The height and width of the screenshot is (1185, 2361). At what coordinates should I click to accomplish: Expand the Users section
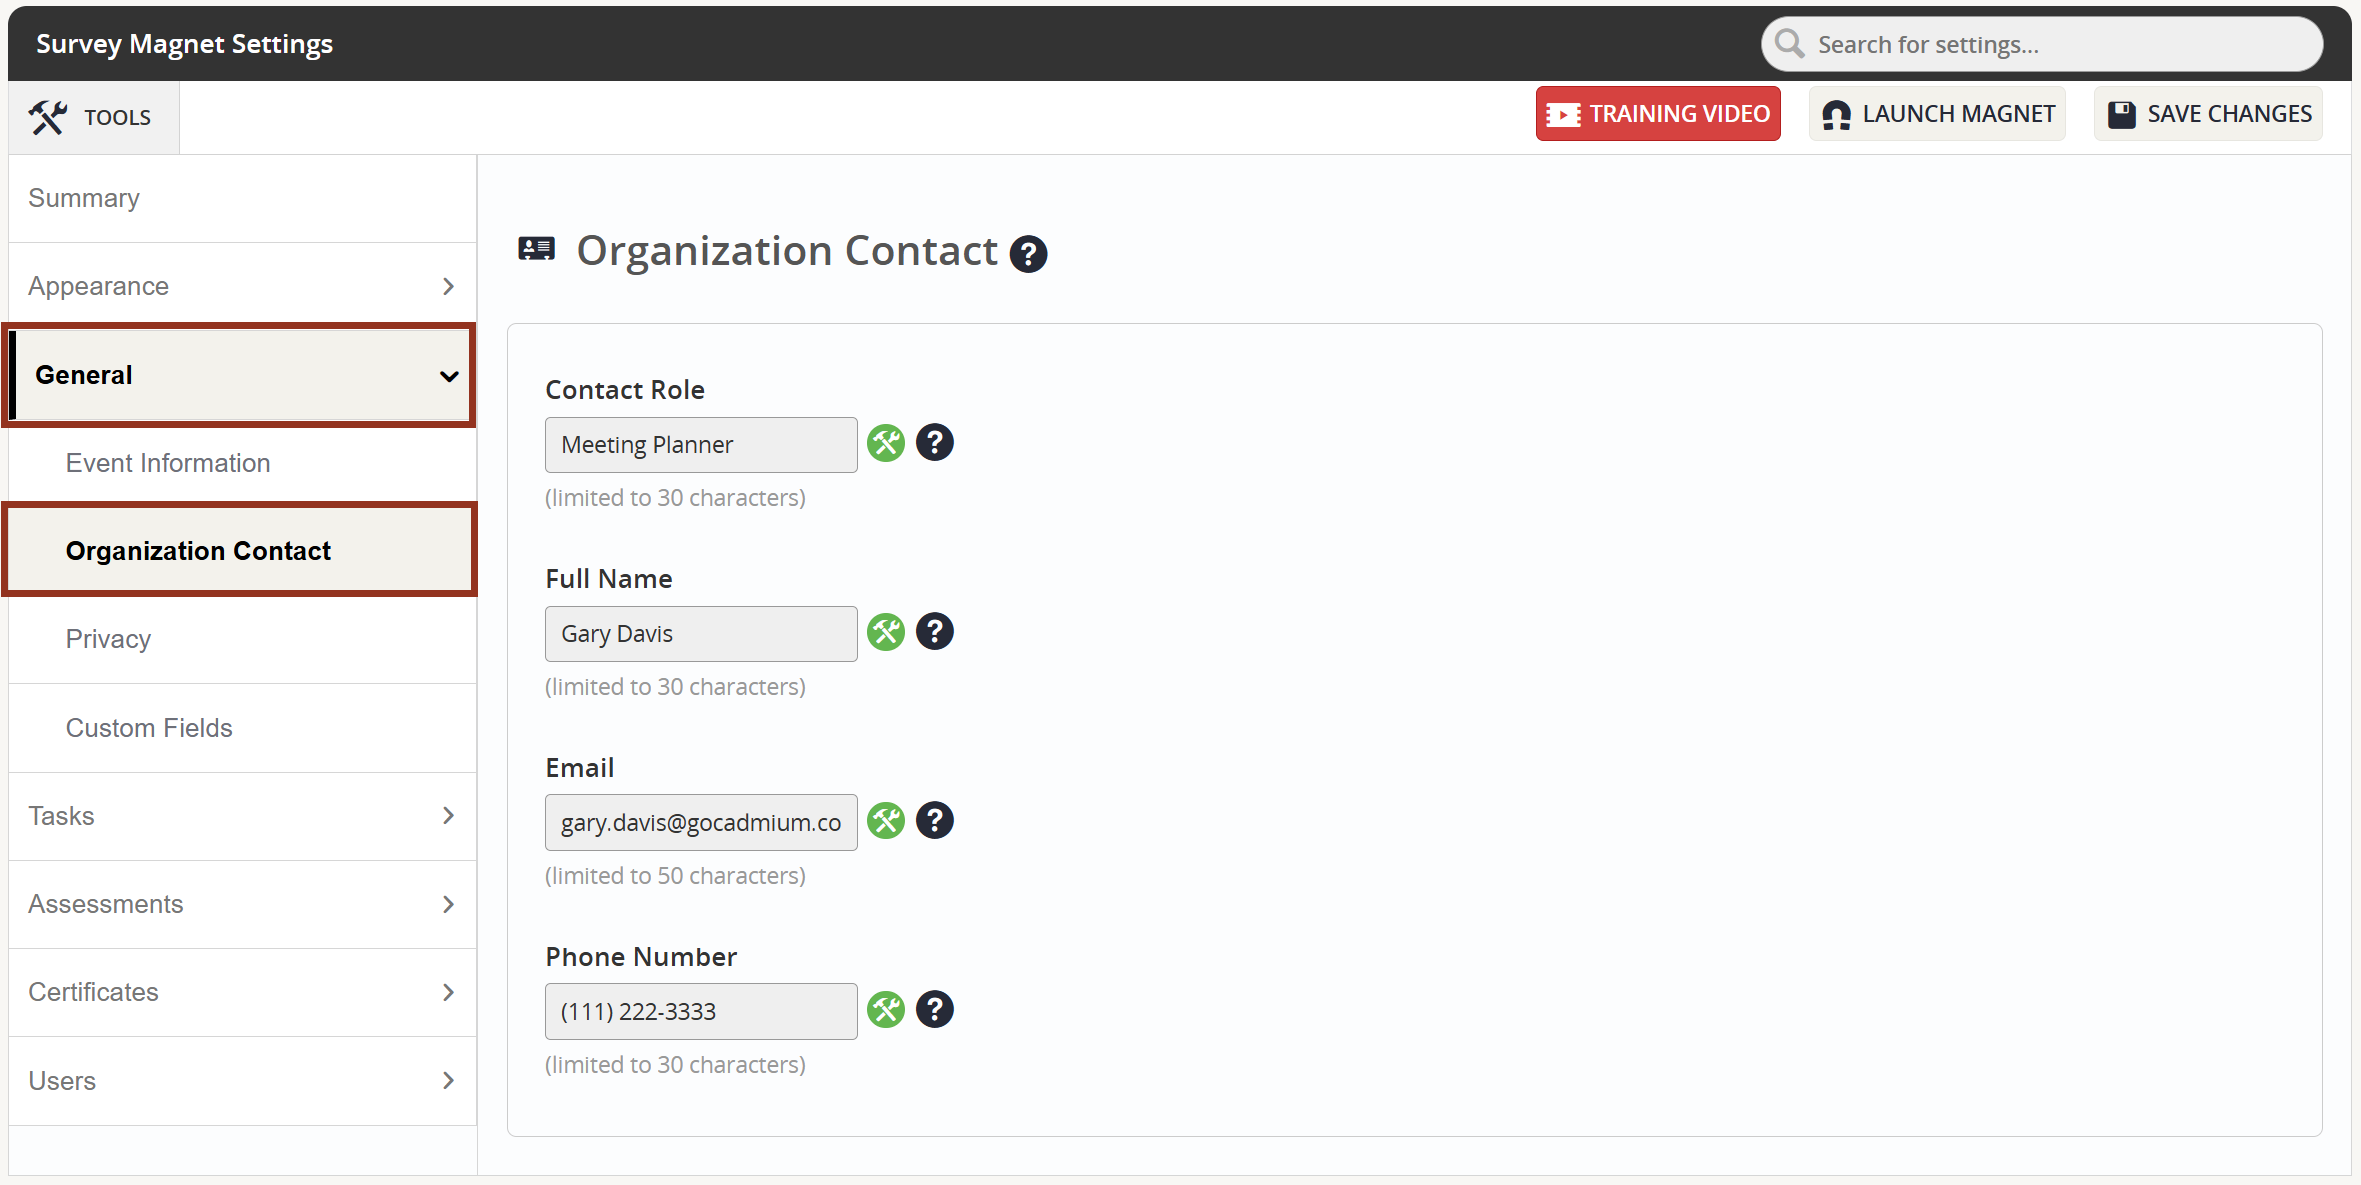coord(242,1081)
